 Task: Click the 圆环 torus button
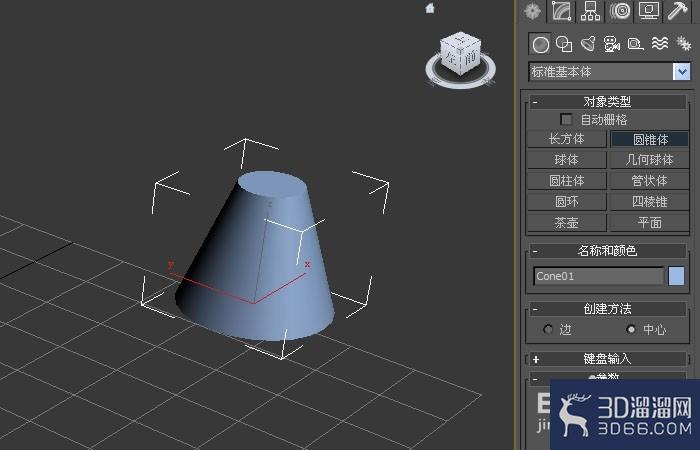[567, 202]
